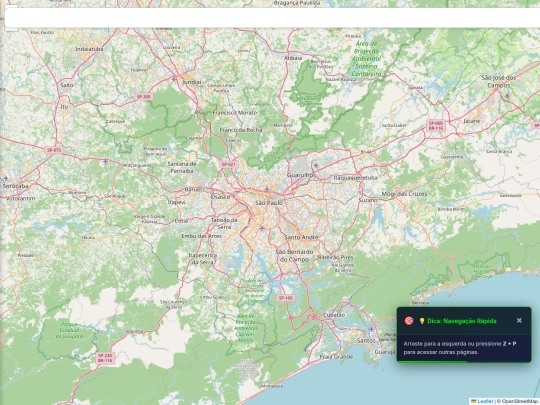Click the Suzano city label
540x405 pixels.
click(x=368, y=200)
